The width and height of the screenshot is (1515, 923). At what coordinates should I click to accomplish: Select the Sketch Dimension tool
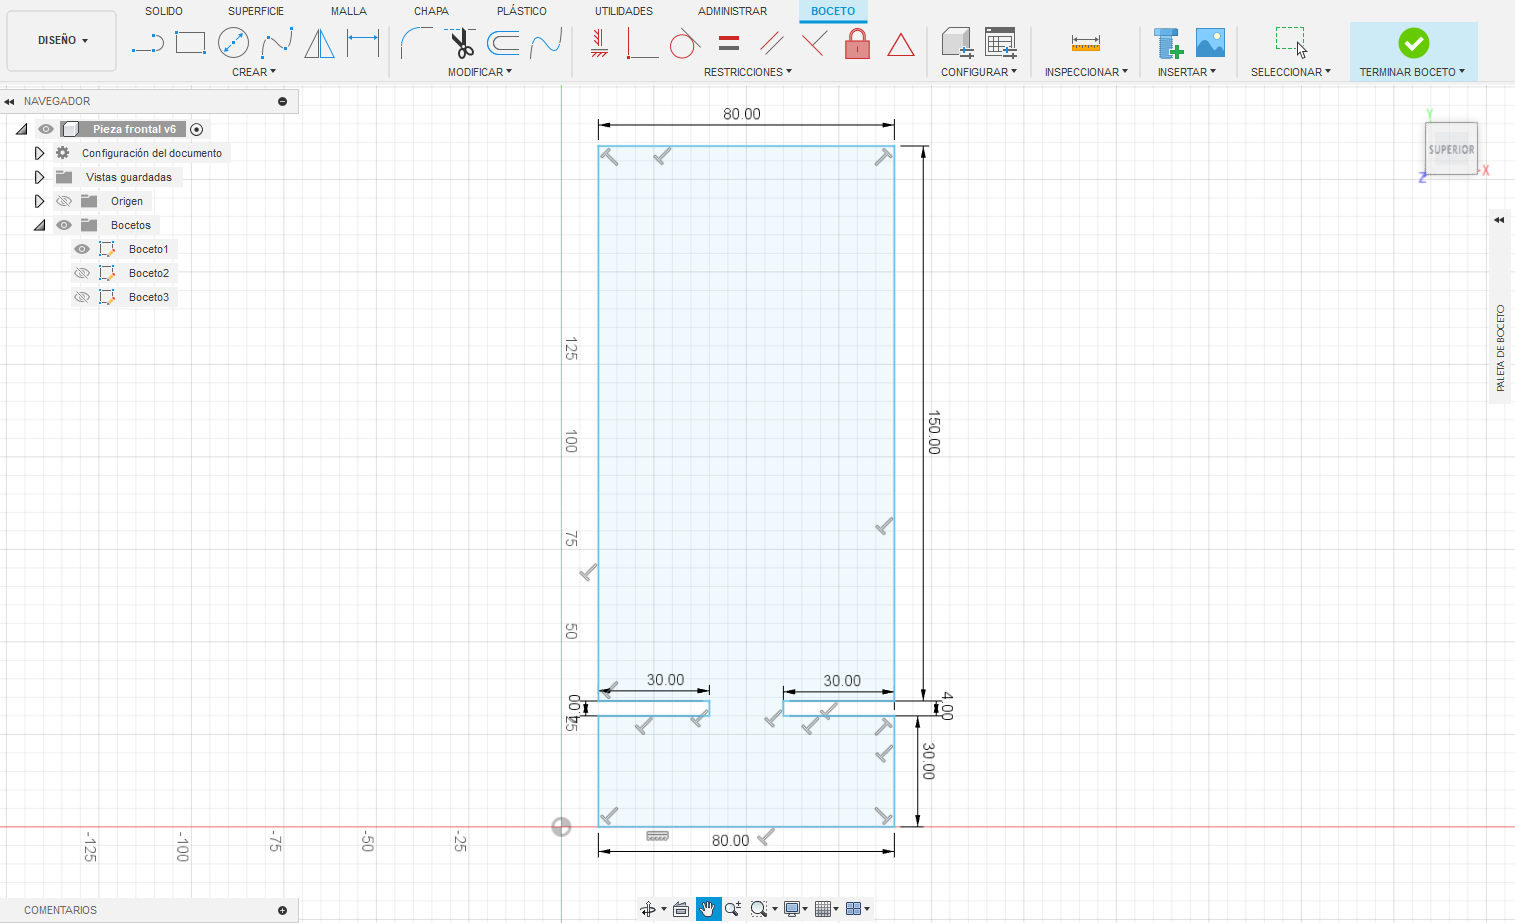pyautogui.click(x=363, y=43)
